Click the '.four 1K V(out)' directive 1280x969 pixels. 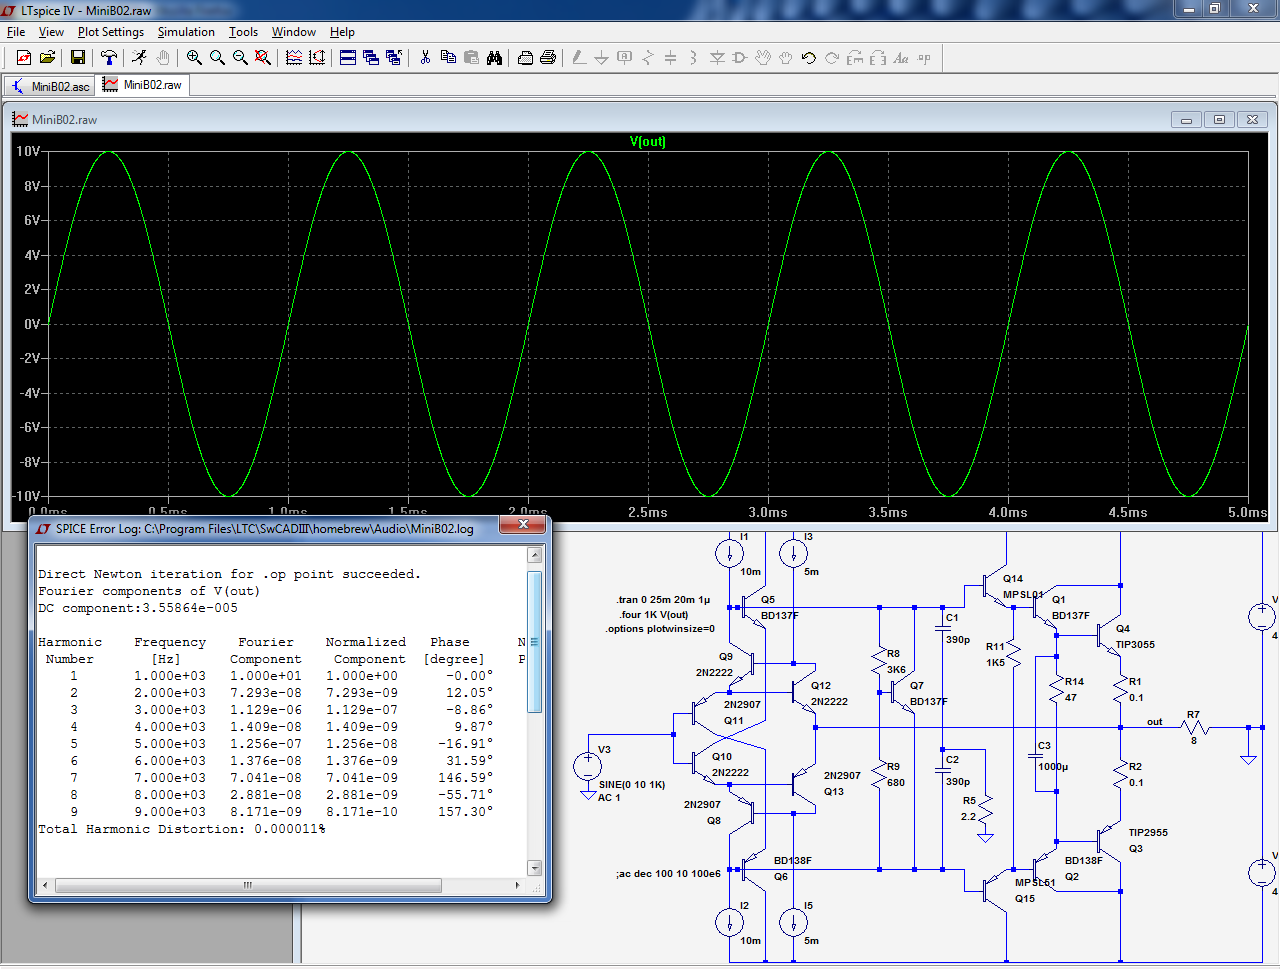coord(654,615)
